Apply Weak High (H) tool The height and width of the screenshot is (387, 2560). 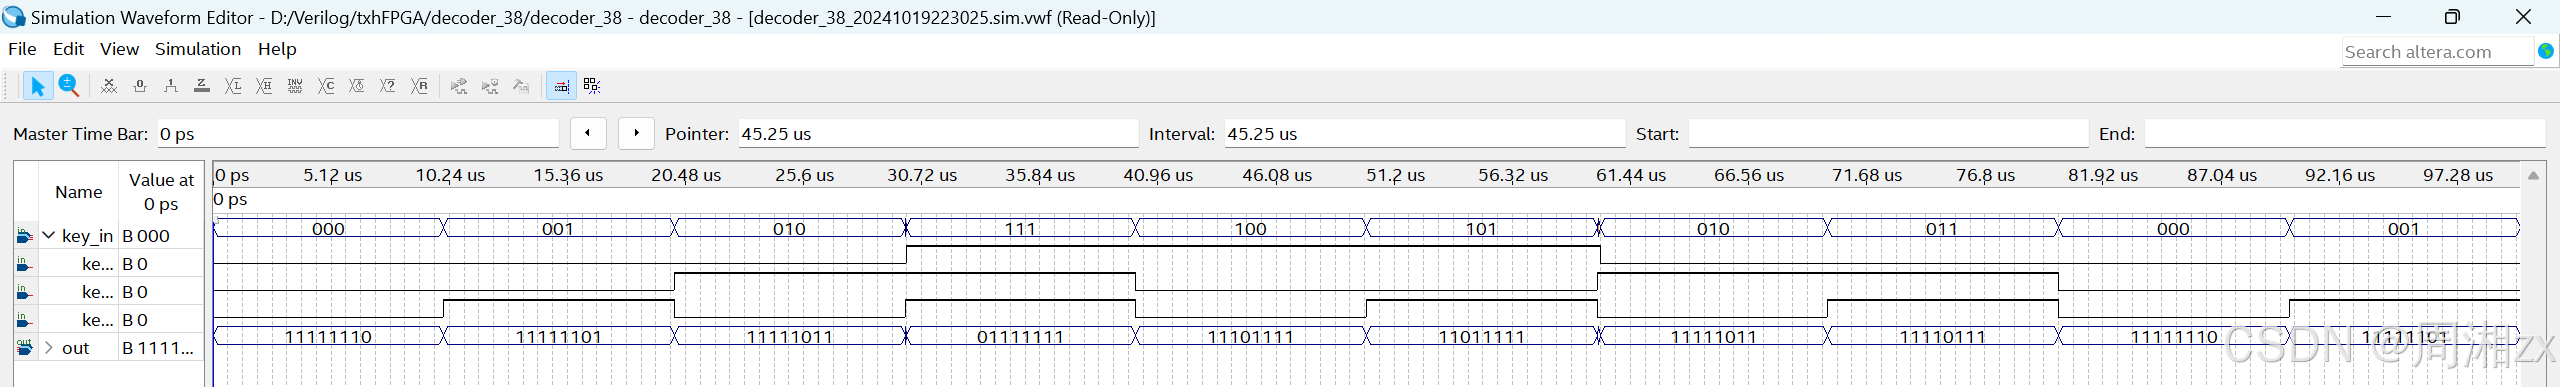[264, 86]
